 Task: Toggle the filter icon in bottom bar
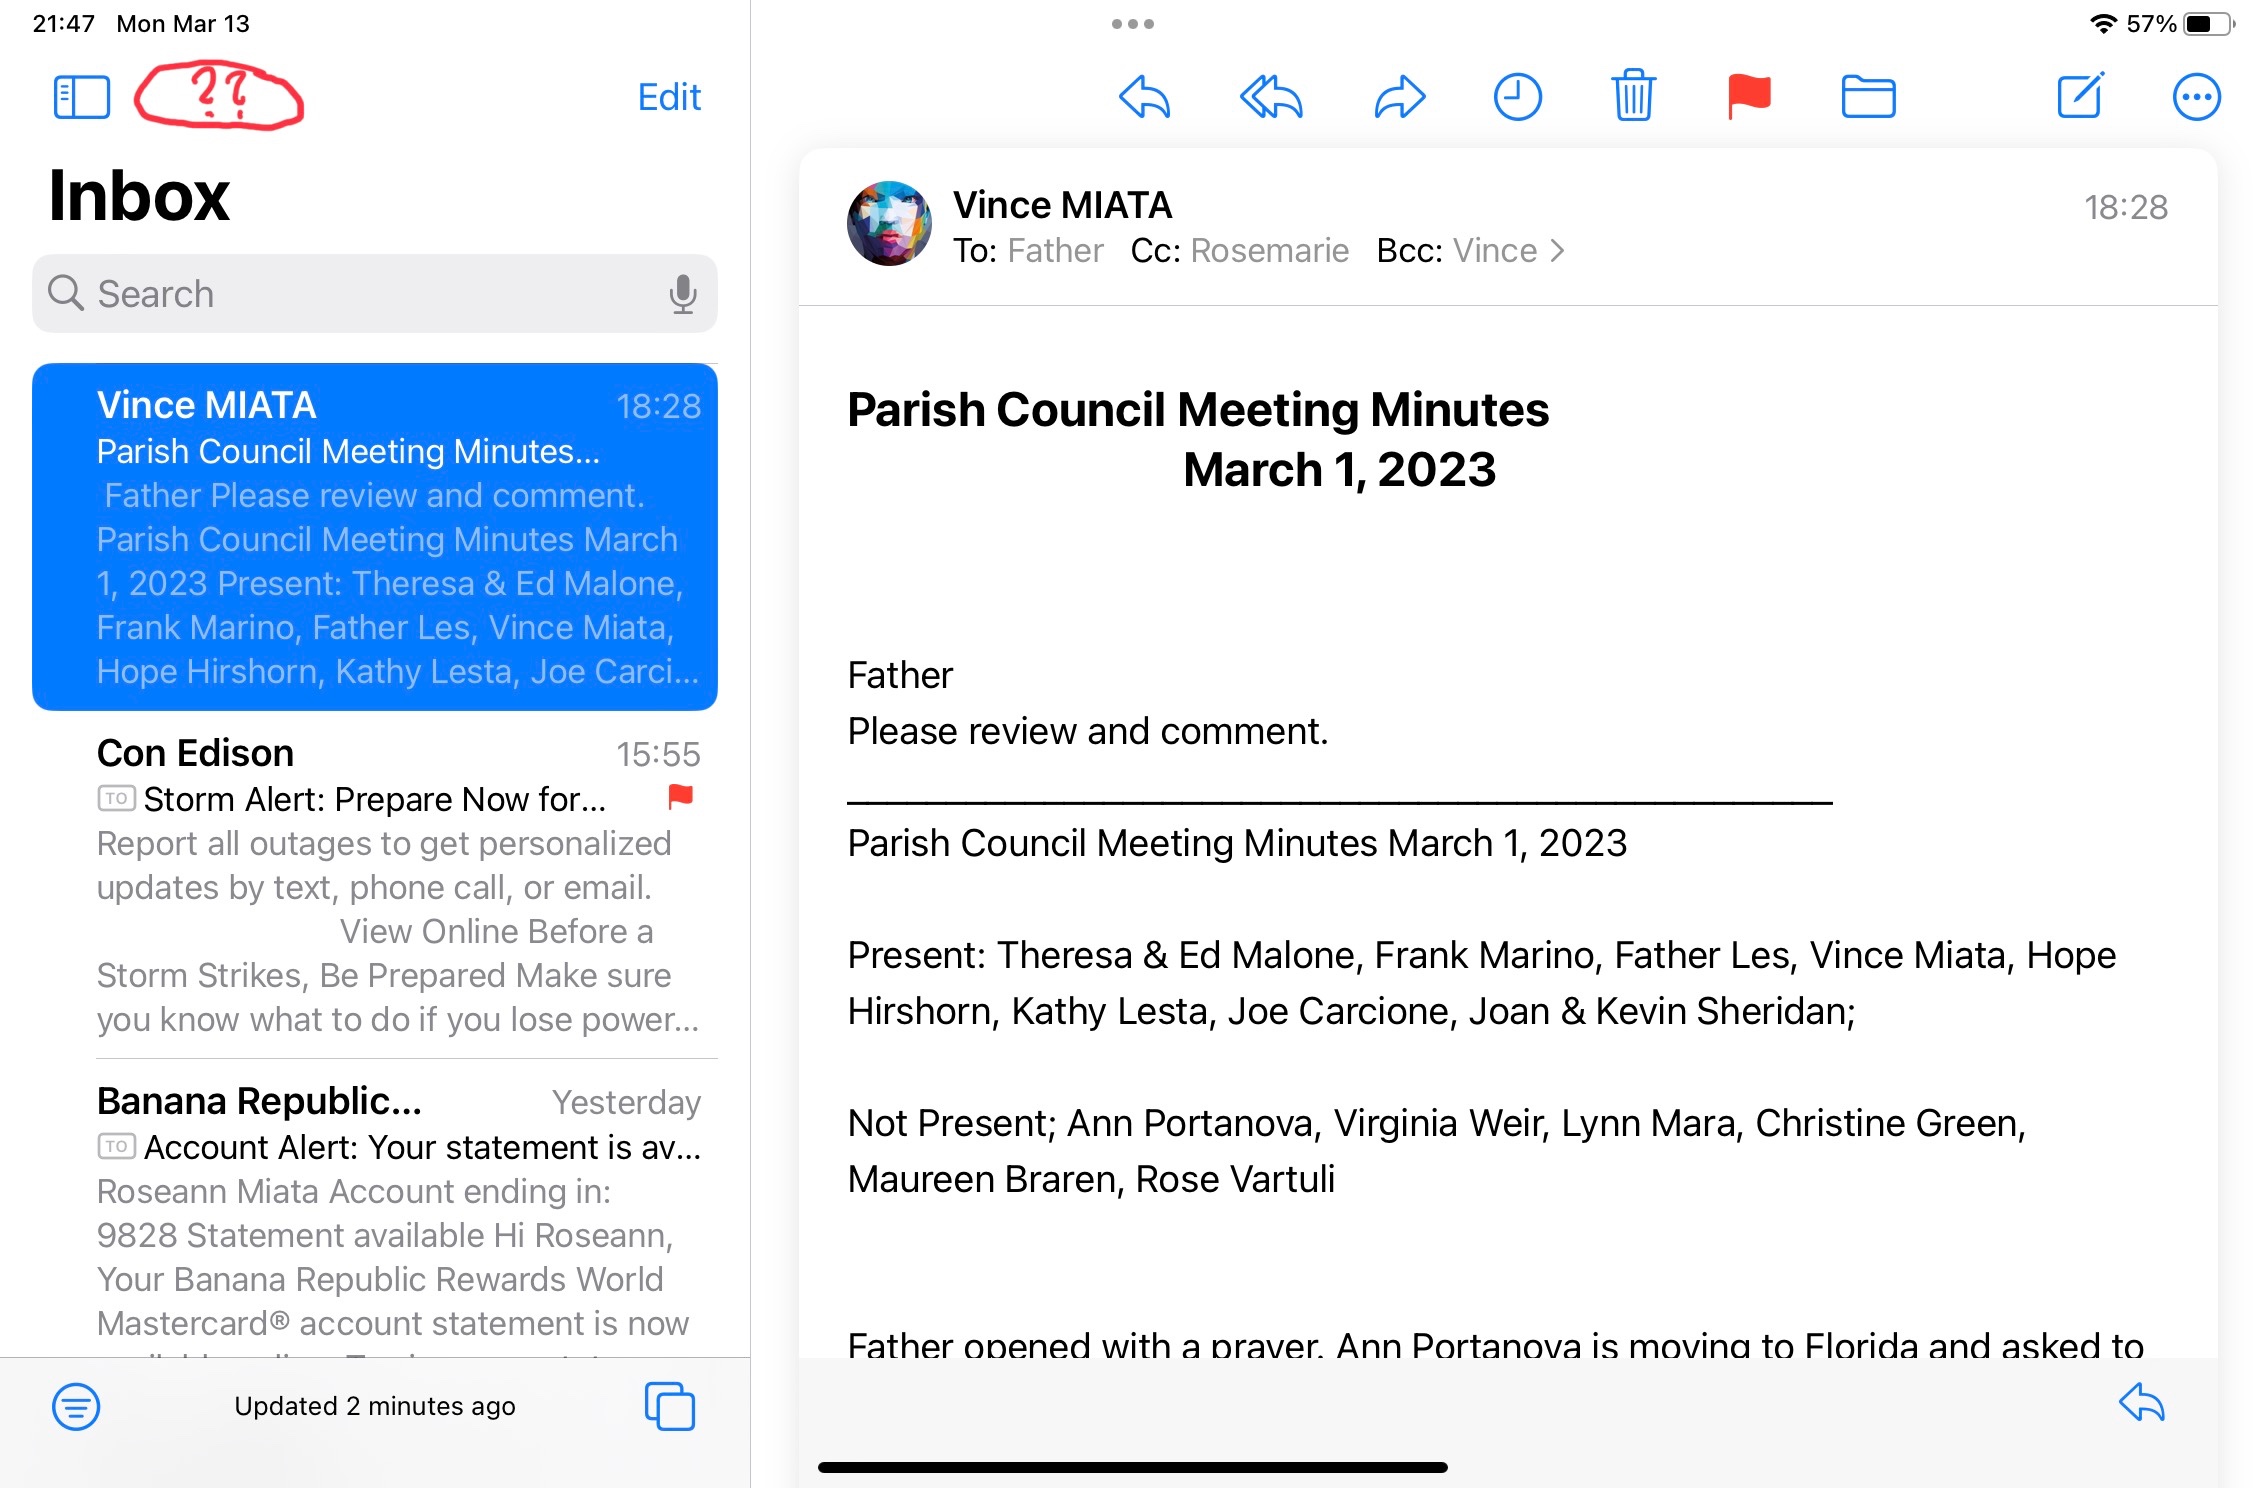click(x=76, y=1406)
